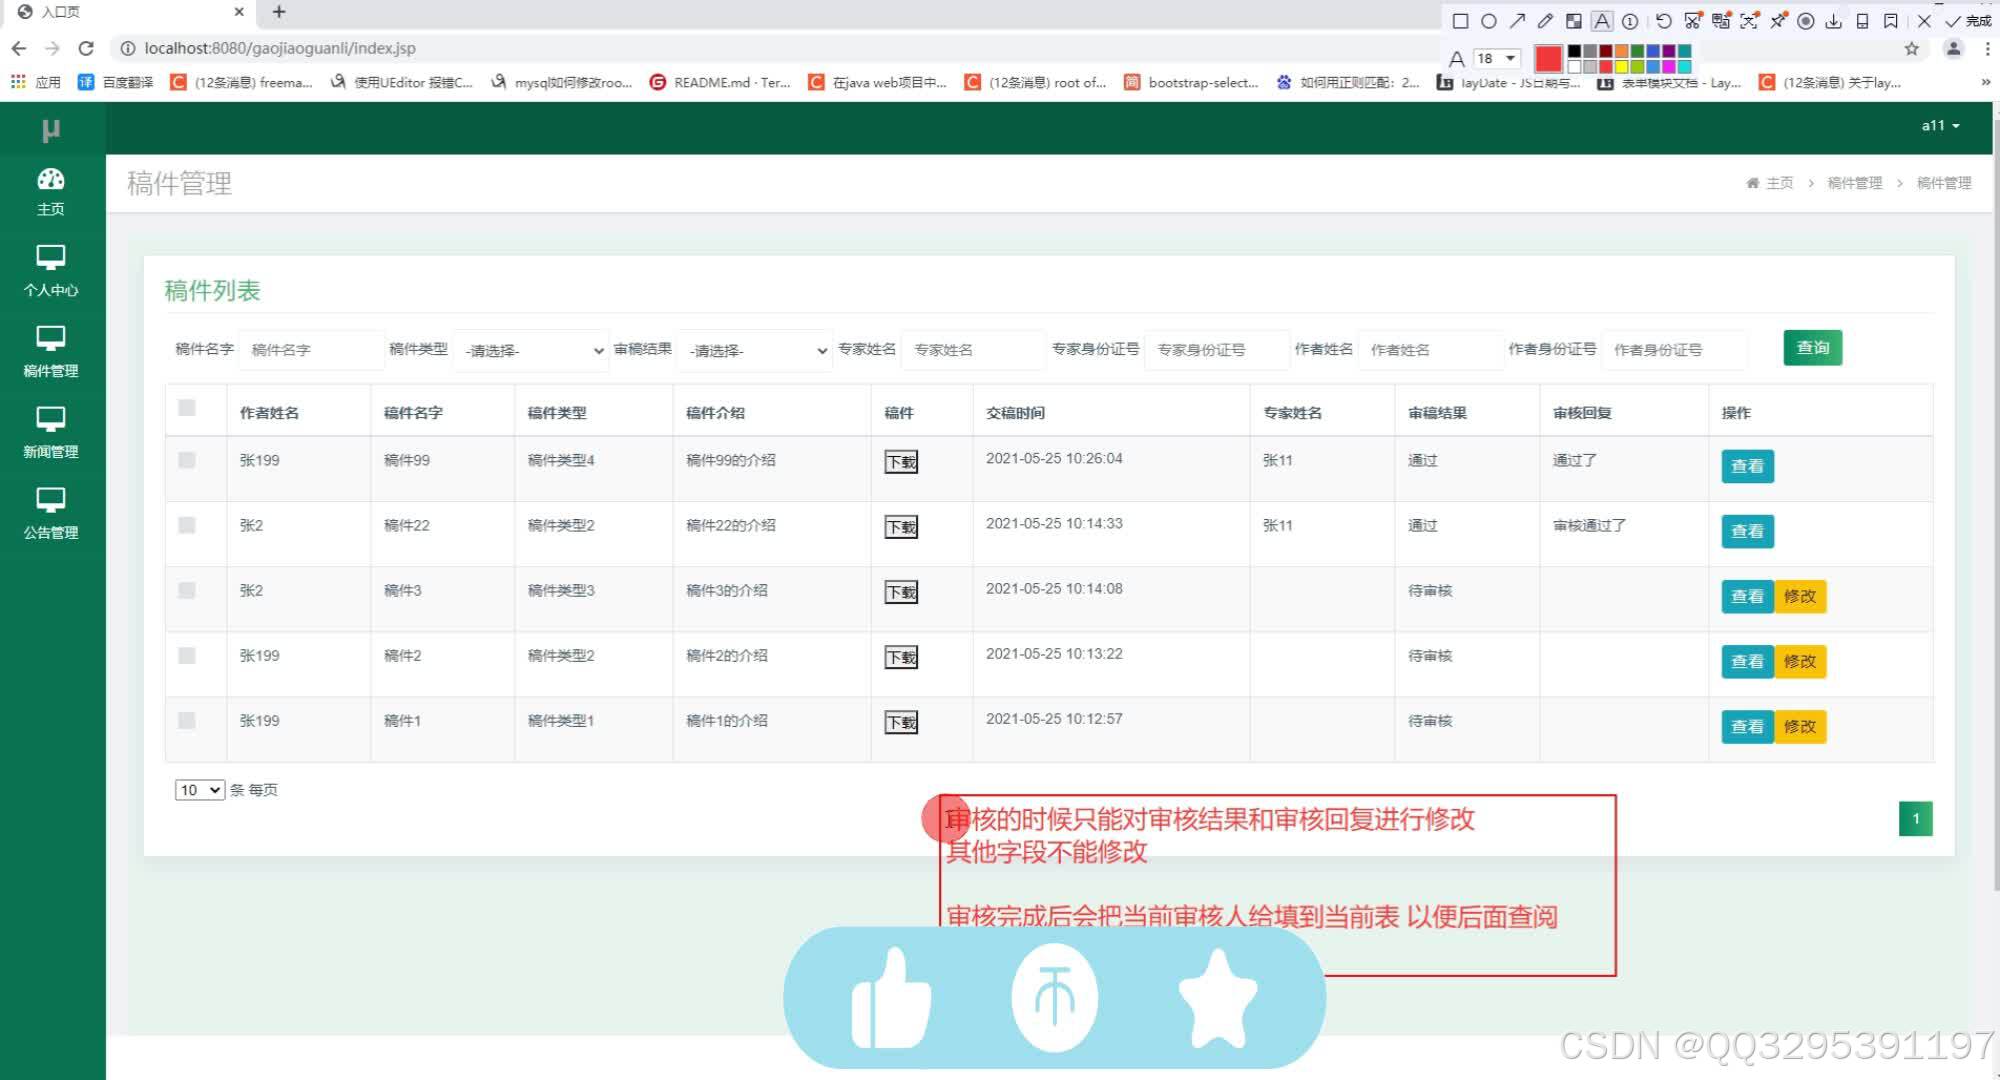Undo the last annotation
The image size is (2000, 1080).
1664,21
